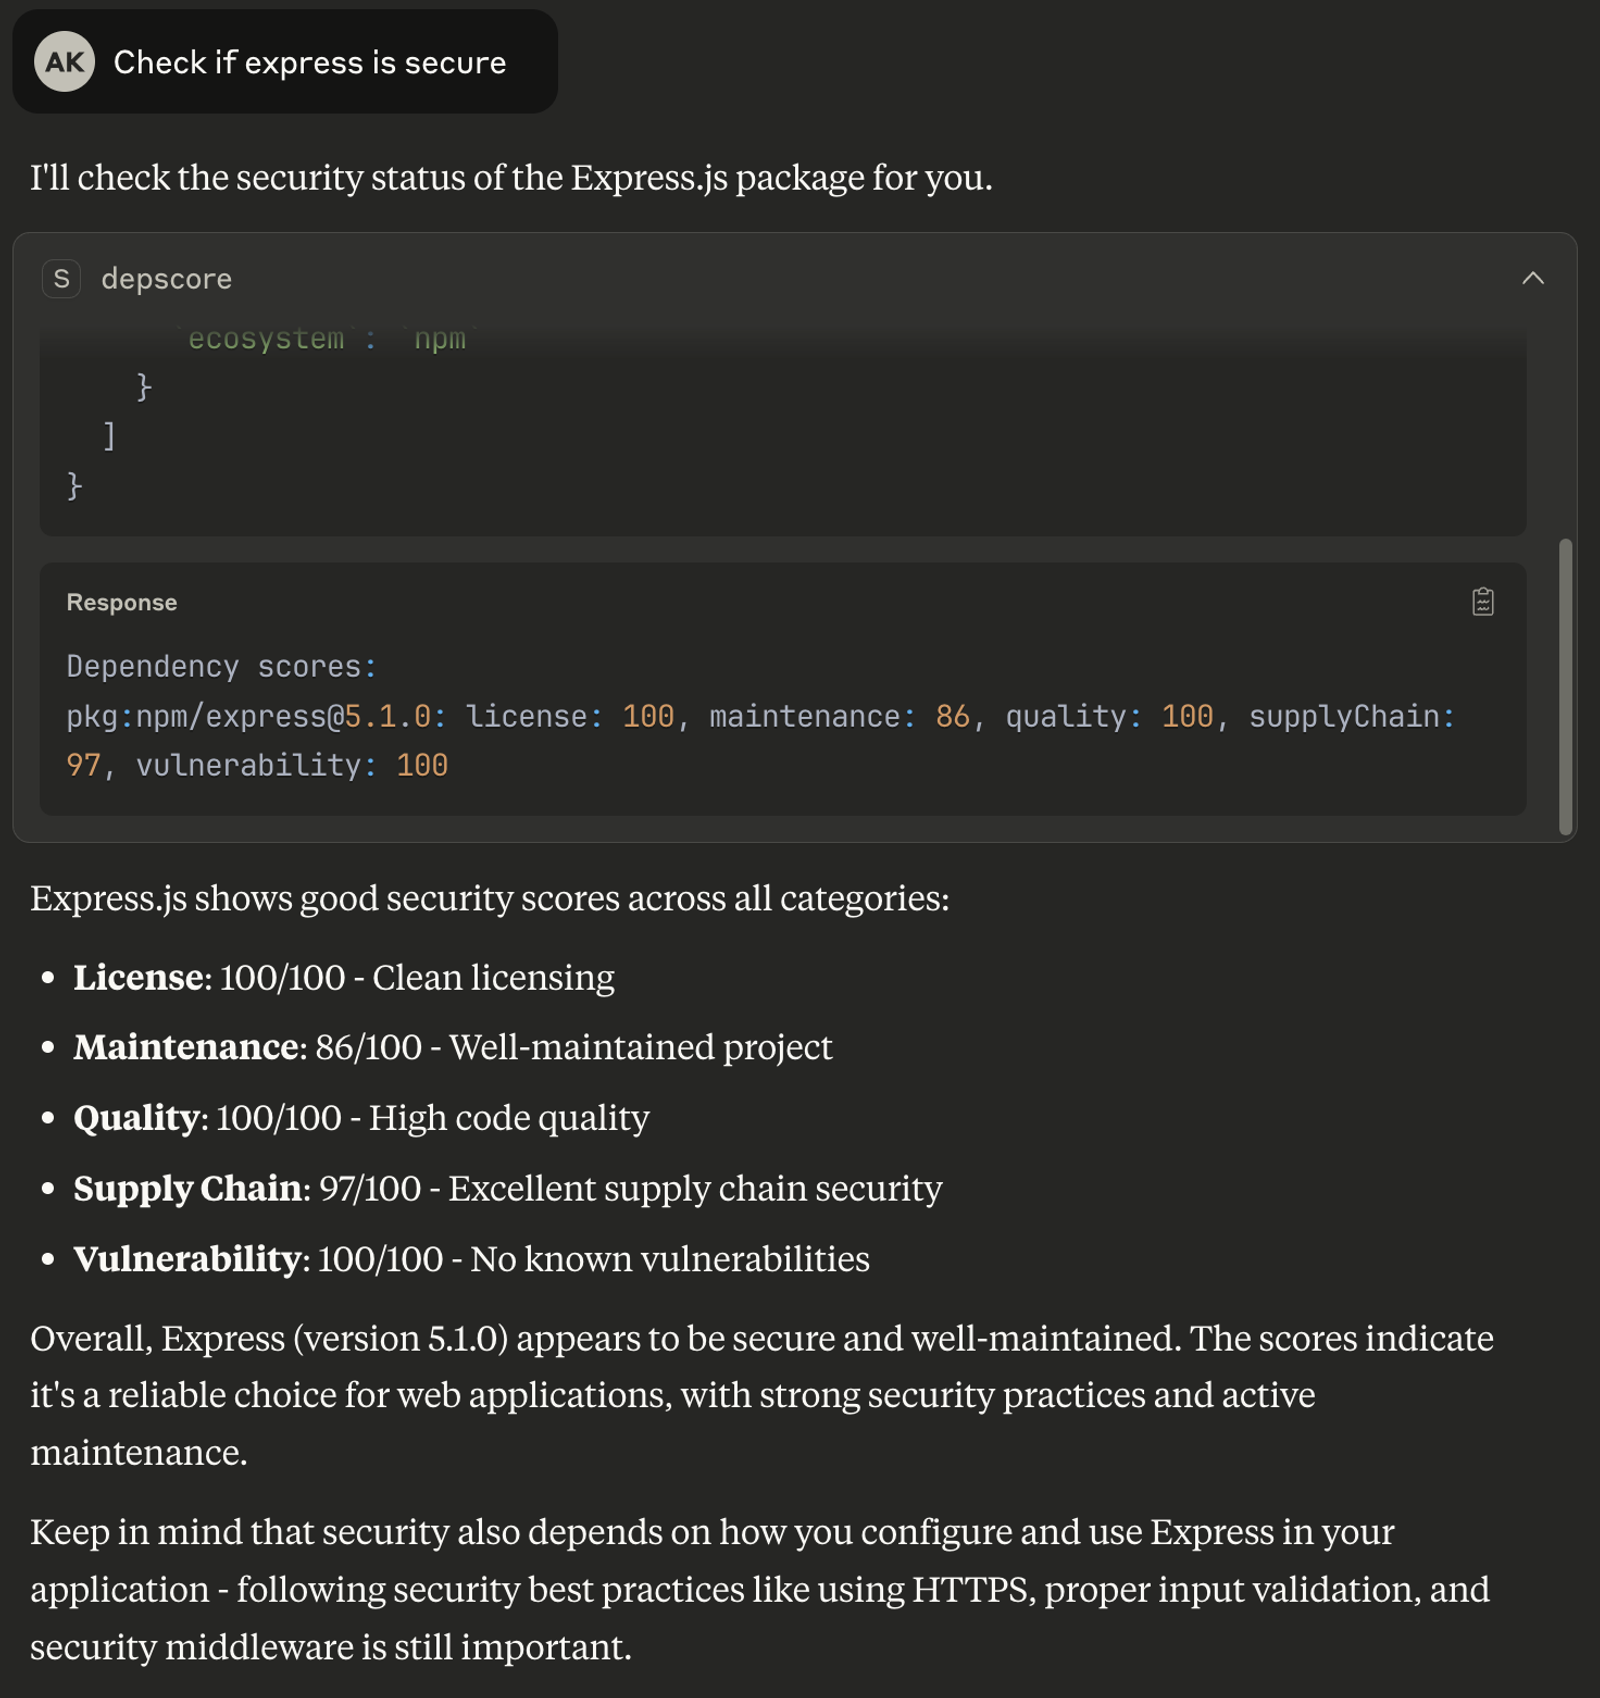Click the "Keep in mind that security" paragraph

click(760, 1588)
